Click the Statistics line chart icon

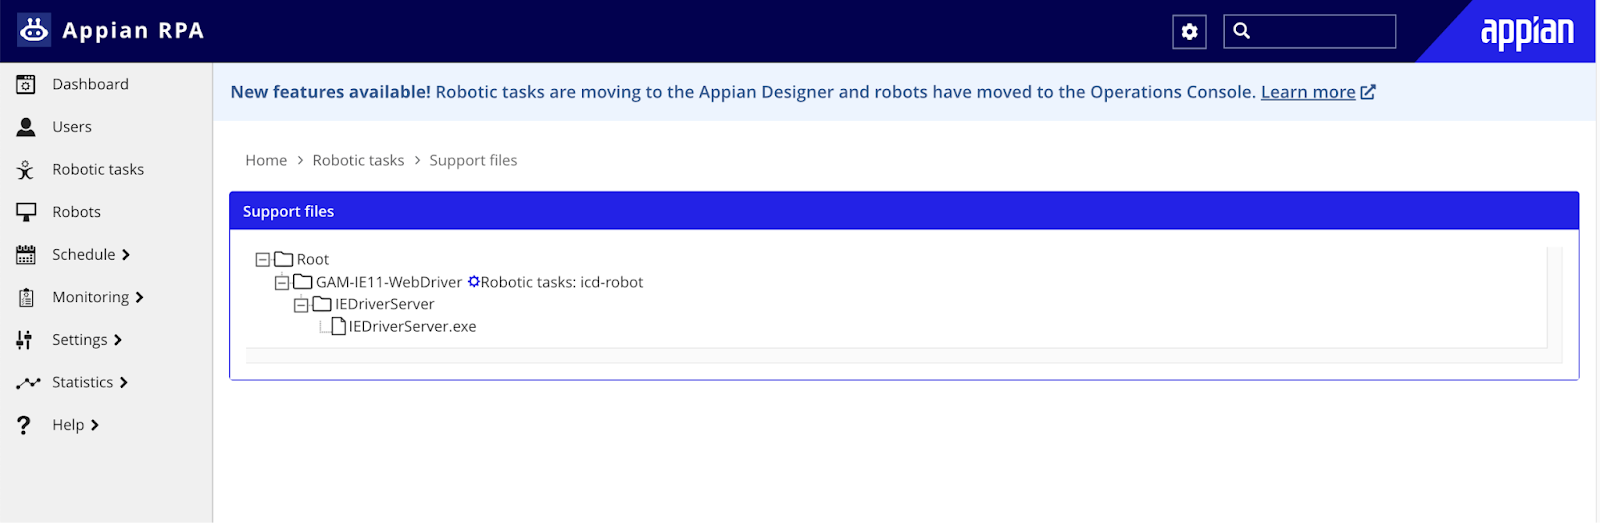point(28,383)
